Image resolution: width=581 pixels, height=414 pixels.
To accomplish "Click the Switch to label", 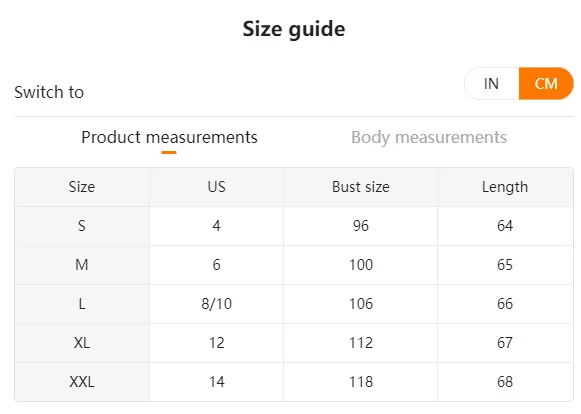I will tap(49, 92).
